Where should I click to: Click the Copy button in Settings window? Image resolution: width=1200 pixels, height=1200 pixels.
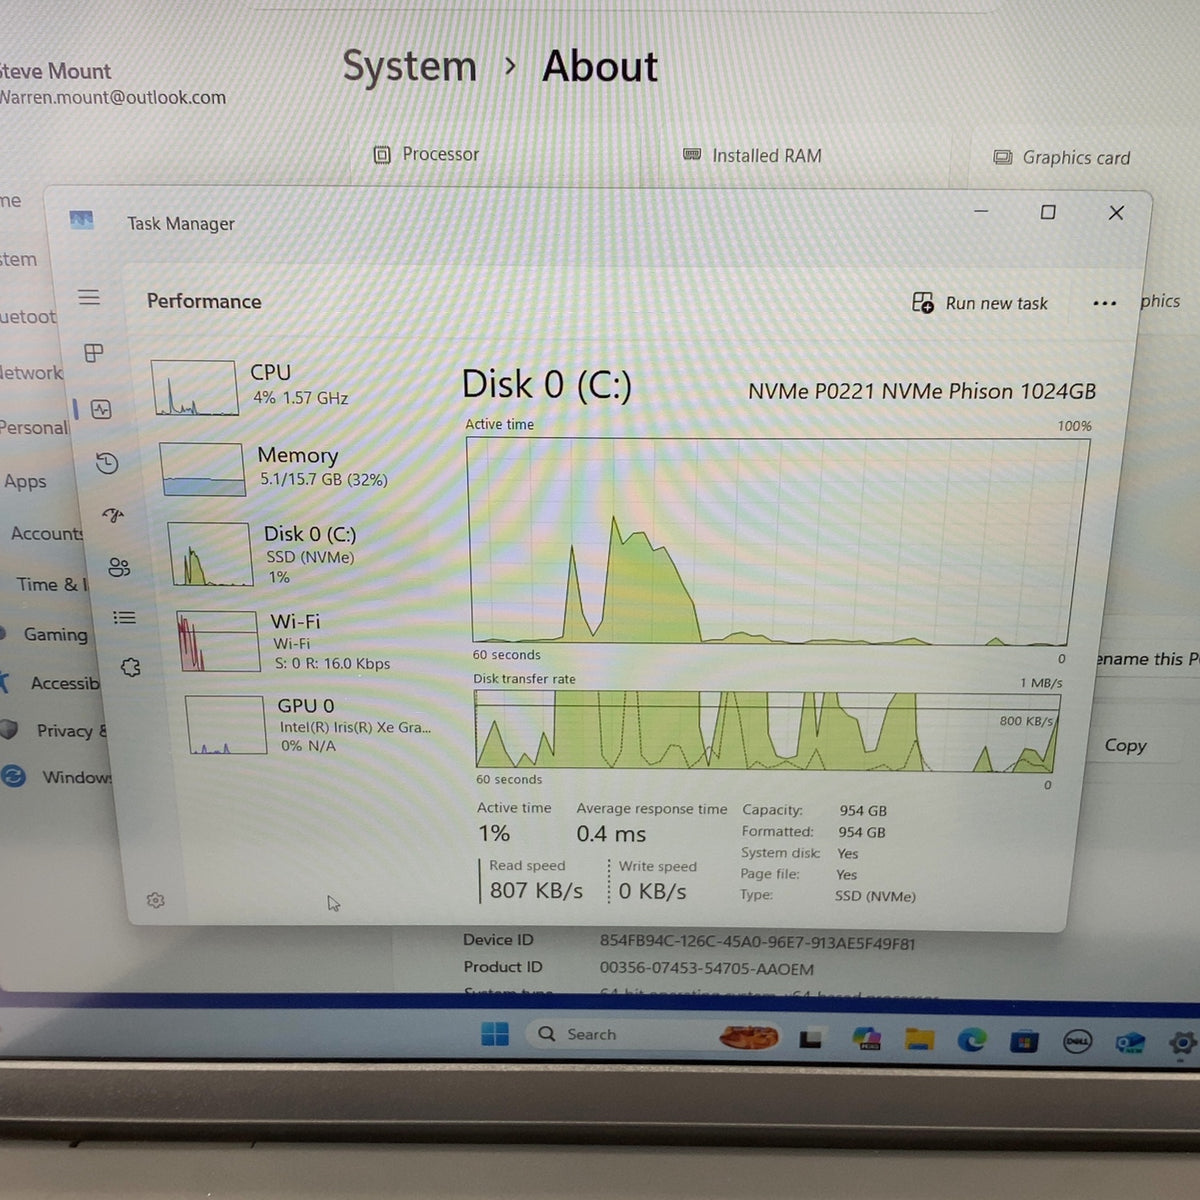coord(1125,745)
